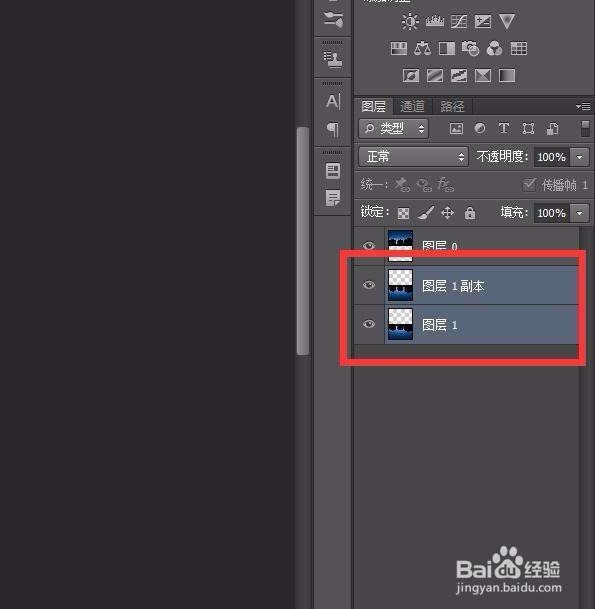Add a Color Lookup adjustment
595x609 pixels.
519,49
